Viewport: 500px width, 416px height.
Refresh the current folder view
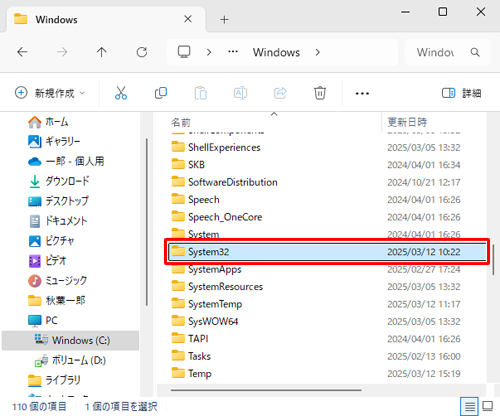pyautogui.click(x=142, y=52)
